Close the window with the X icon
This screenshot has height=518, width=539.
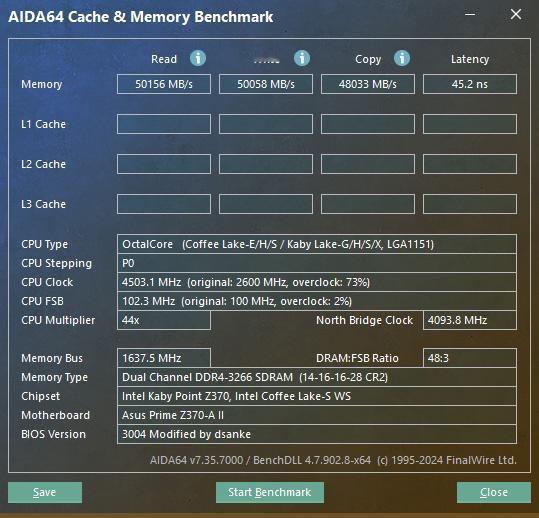[516, 14]
